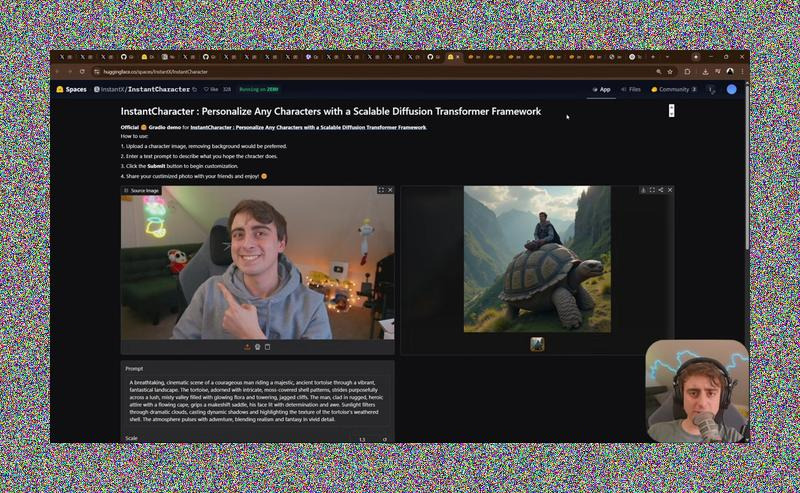The height and width of the screenshot is (493, 800).
Task: Select the webcam source icon below image
Action: 257,347
